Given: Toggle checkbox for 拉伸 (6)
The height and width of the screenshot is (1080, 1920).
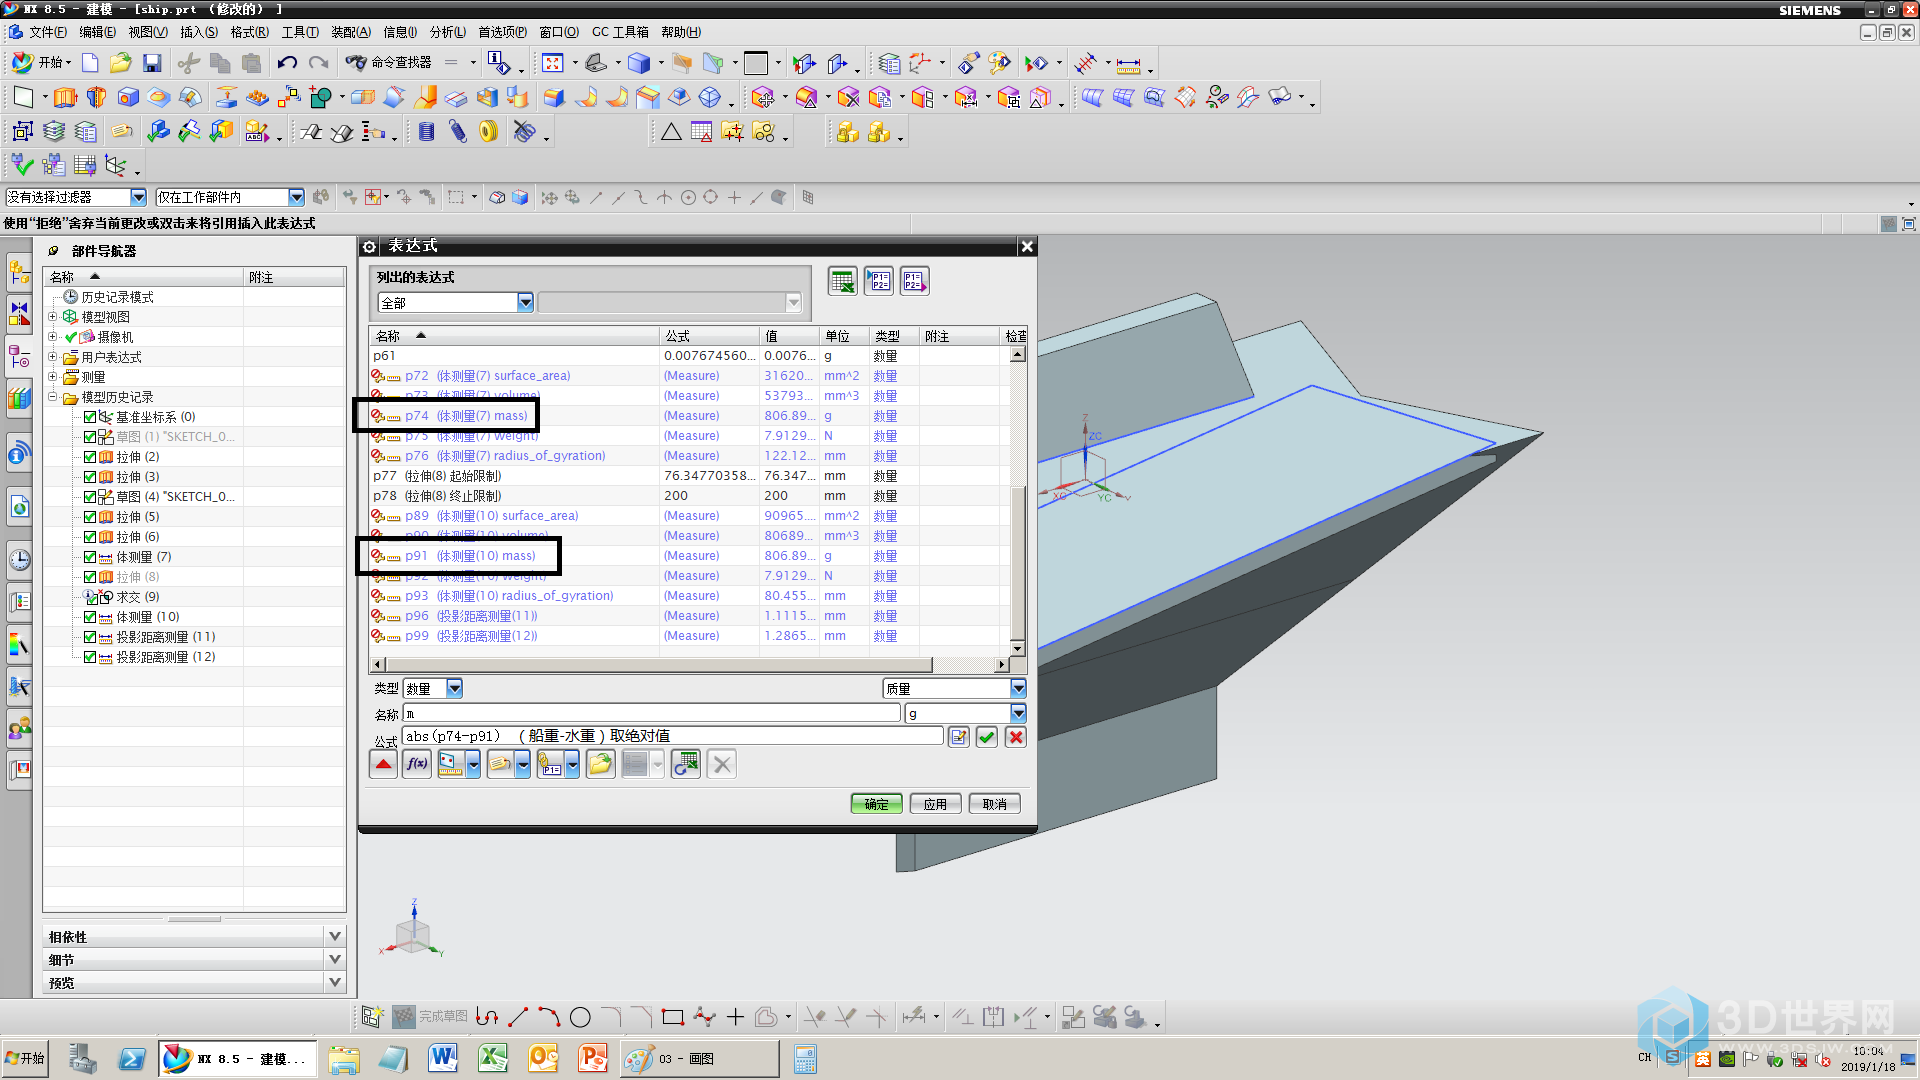Looking at the screenshot, I should pyautogui.click(x=90, y=537).
